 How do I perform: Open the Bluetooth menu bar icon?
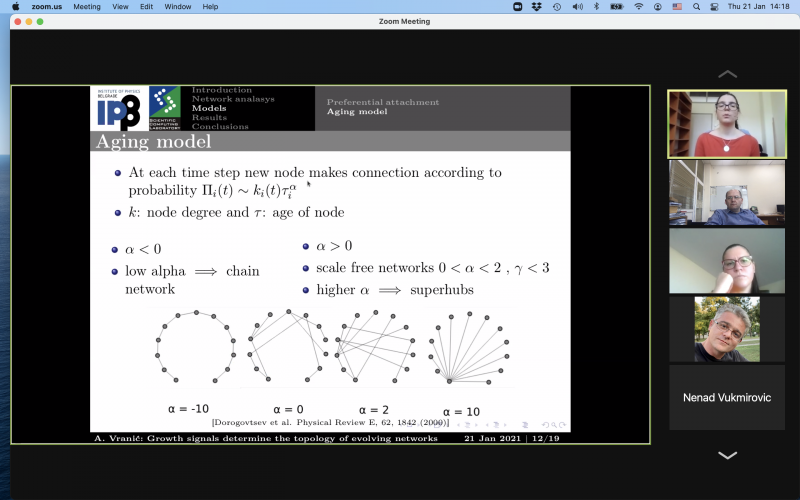click(x=596, y=7)
